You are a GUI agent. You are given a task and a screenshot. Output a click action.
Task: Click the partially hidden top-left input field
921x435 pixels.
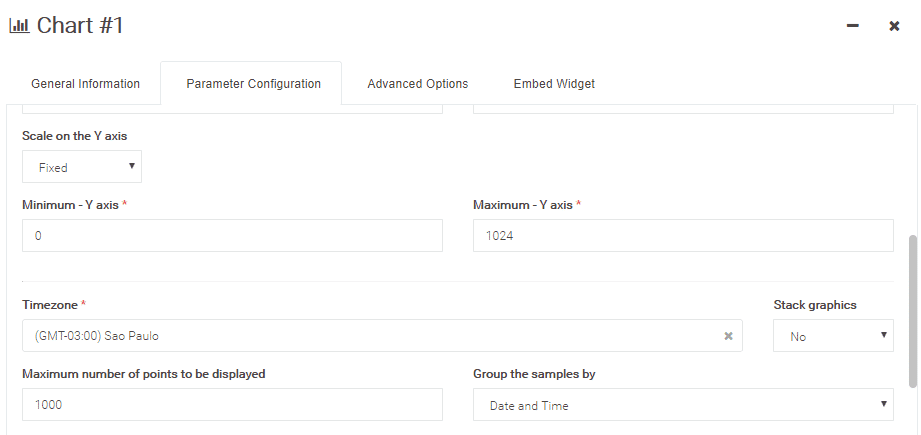click(232, 108)
